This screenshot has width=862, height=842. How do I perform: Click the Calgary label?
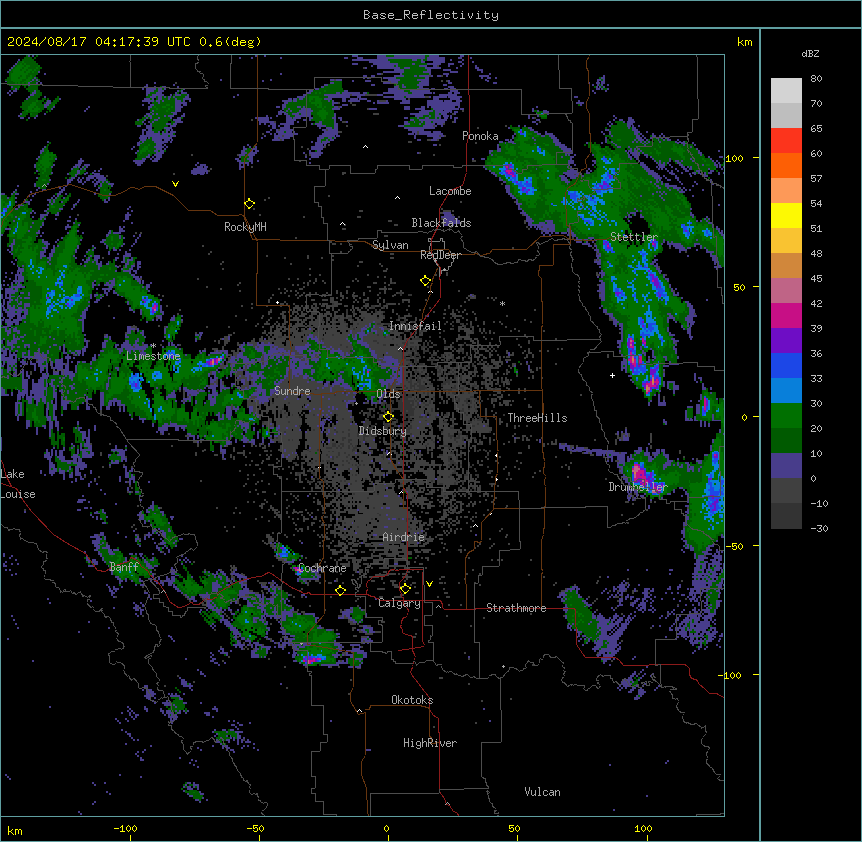[400, 603]
